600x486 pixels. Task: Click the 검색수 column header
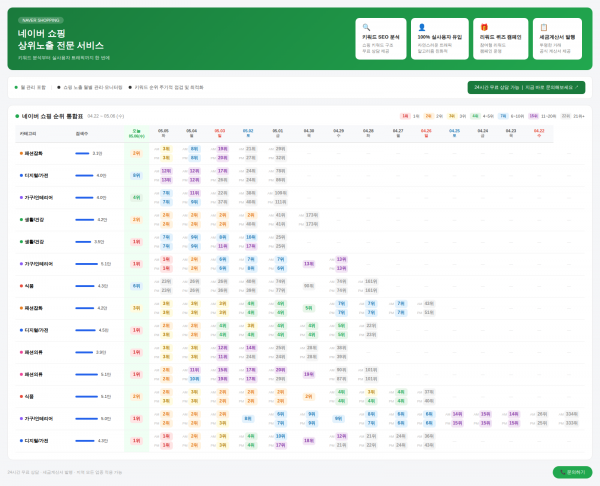tap(80, 134)
